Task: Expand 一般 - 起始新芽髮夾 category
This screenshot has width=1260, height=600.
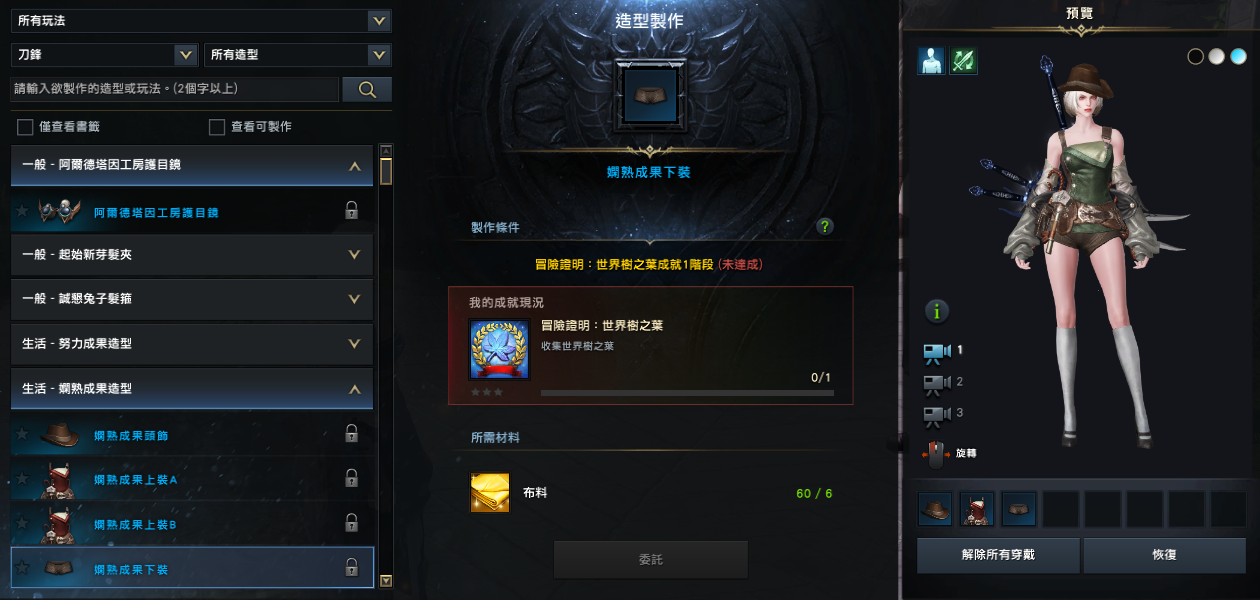Action: 192,255
